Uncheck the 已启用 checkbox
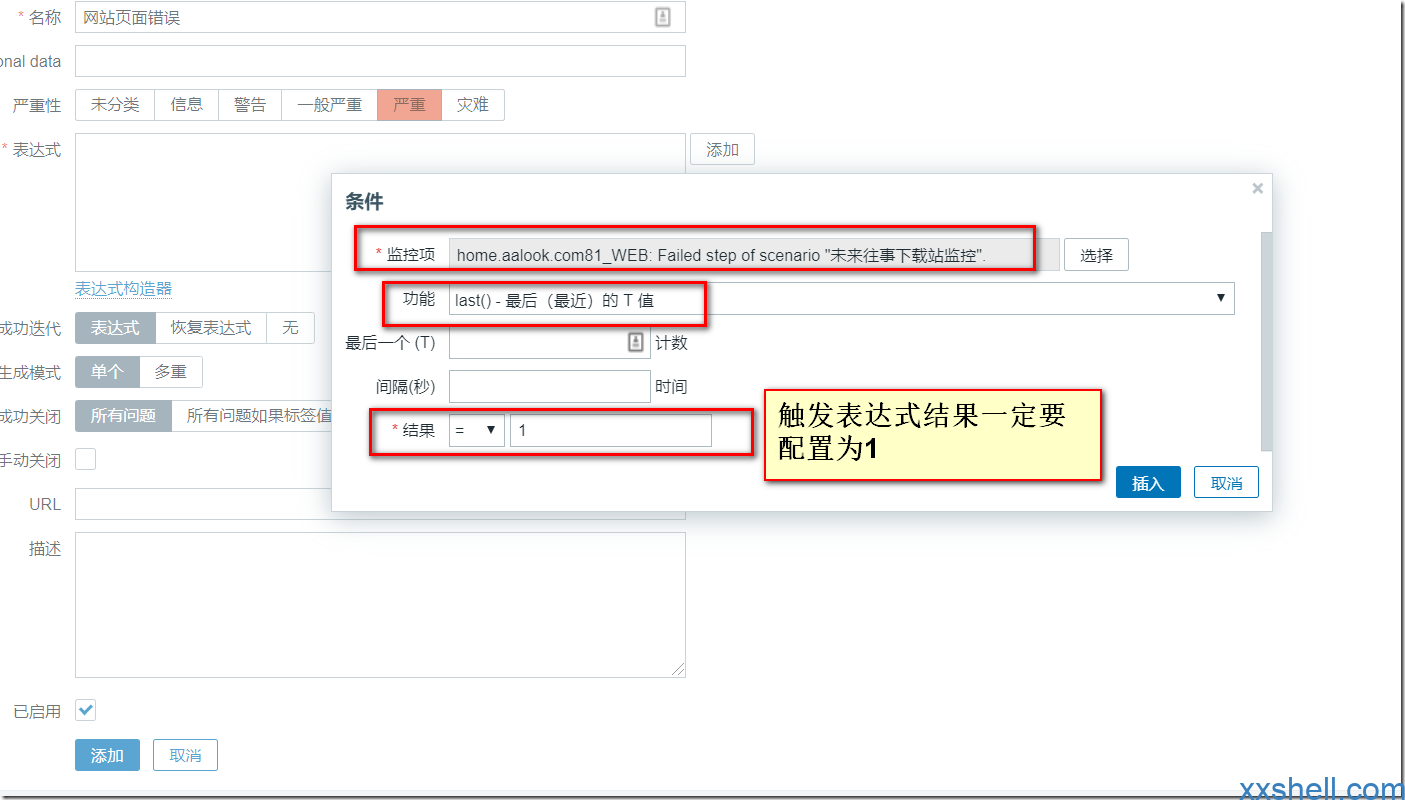Image resolution: width=1405 pixels, height=800 pixels. point(86,710)
